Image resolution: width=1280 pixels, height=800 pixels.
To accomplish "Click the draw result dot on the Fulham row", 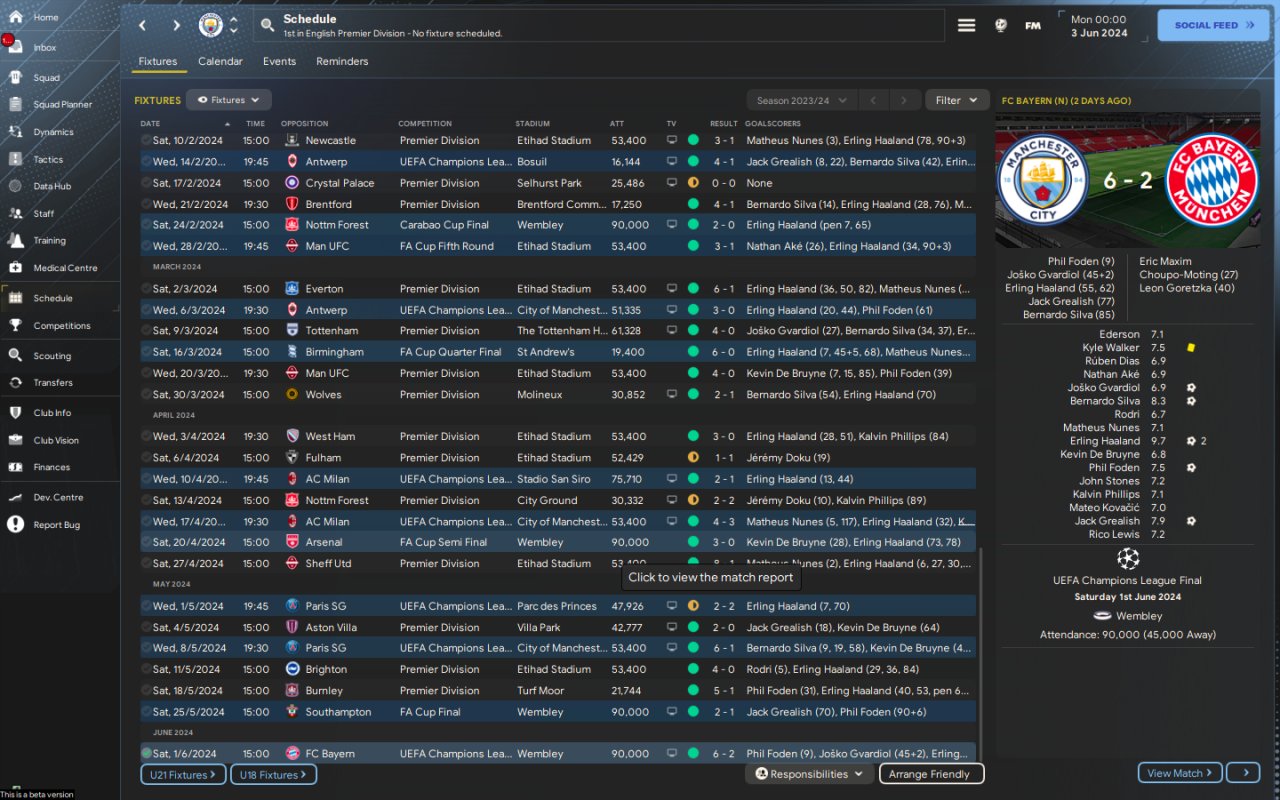I will [693, 458].
